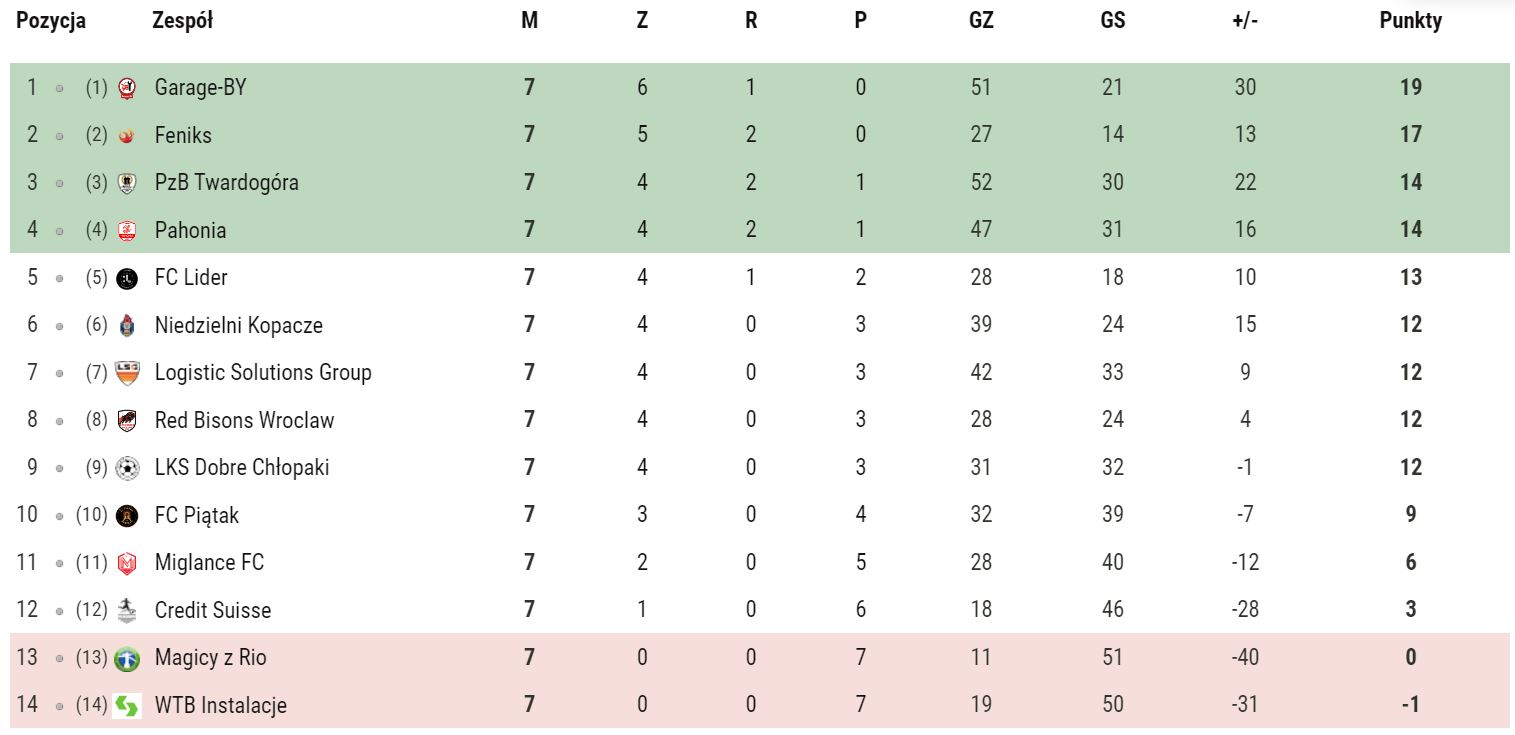This screenshot has height=735, width=1515.
Task: Click the Magicy z Rio globe logo
Action: click(127, 658)
